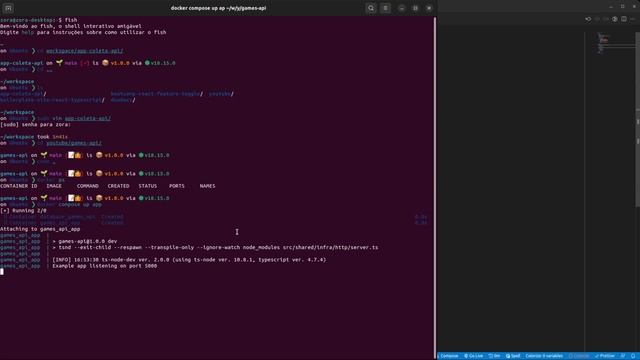Click the youtube/games-api/ path in terminal

pyautogui.click(x=74, y=143)
